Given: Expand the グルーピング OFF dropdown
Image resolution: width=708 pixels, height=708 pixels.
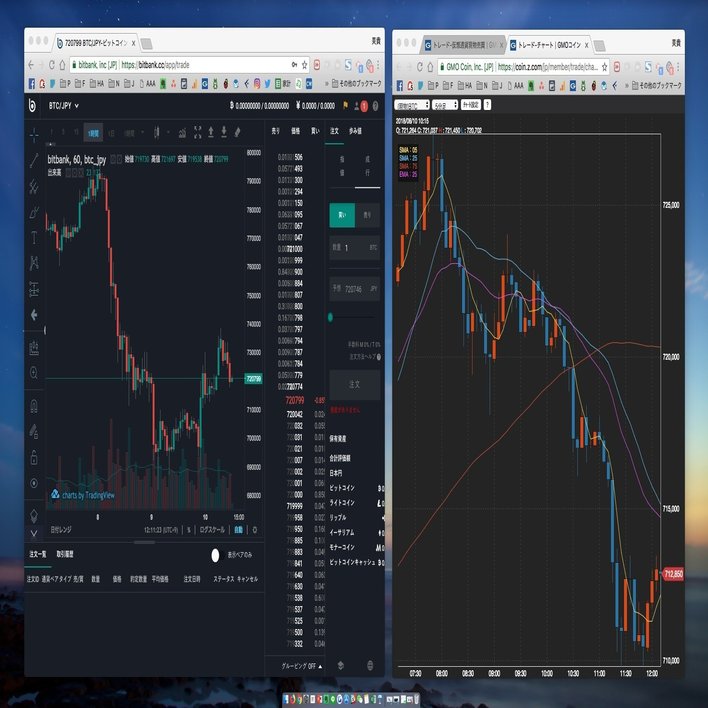Looking at the screenshot, I should click(x=302, y=666).
